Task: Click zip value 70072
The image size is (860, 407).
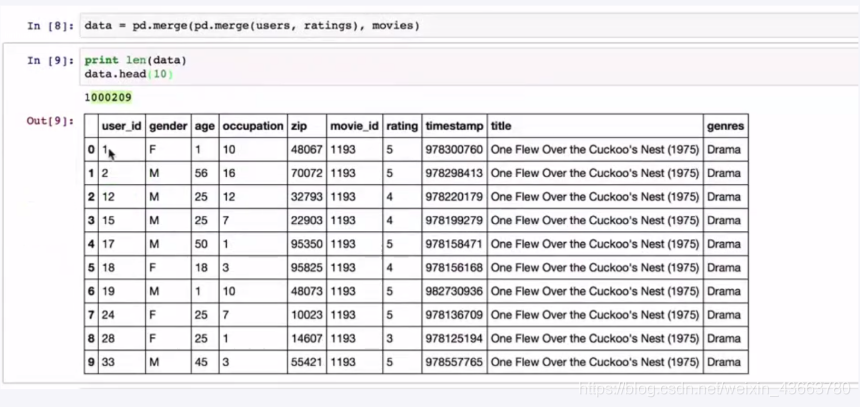Action: click(307, 173)
